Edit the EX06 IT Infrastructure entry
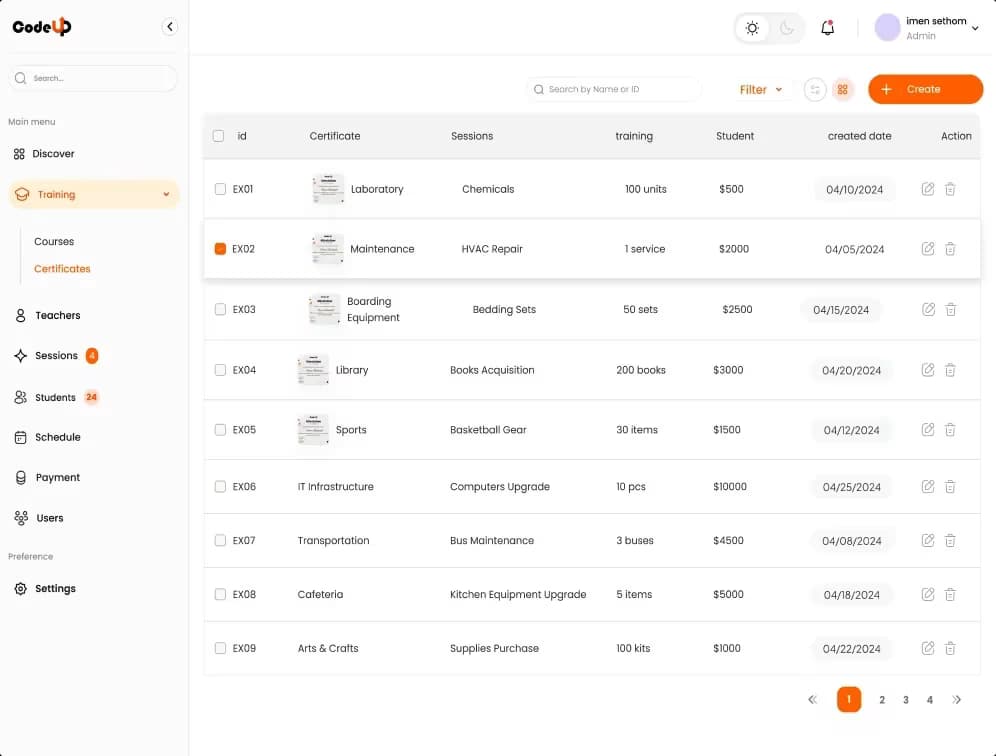 [928, 487]
